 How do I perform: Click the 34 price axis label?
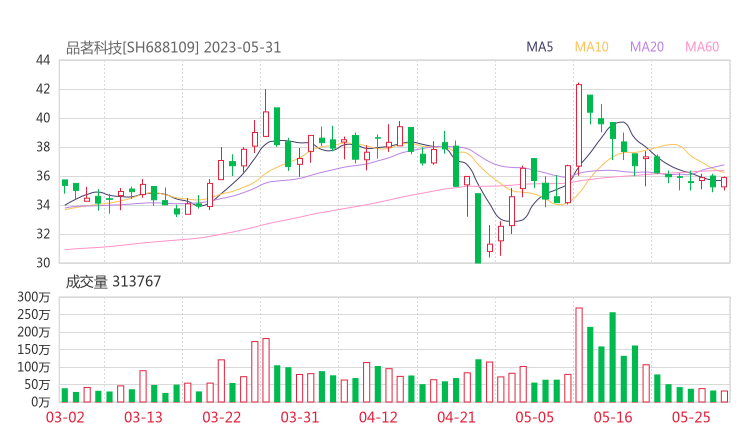43,205
